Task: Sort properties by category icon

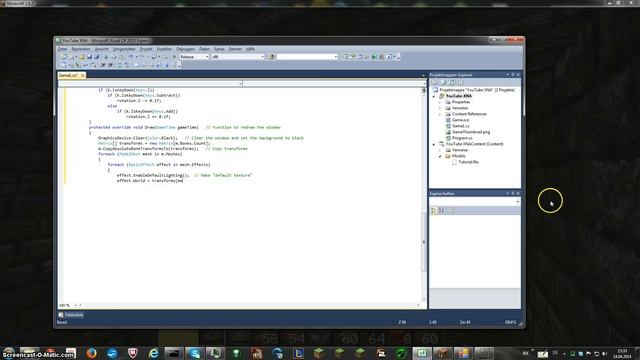Action: click(x=434, y=210)
